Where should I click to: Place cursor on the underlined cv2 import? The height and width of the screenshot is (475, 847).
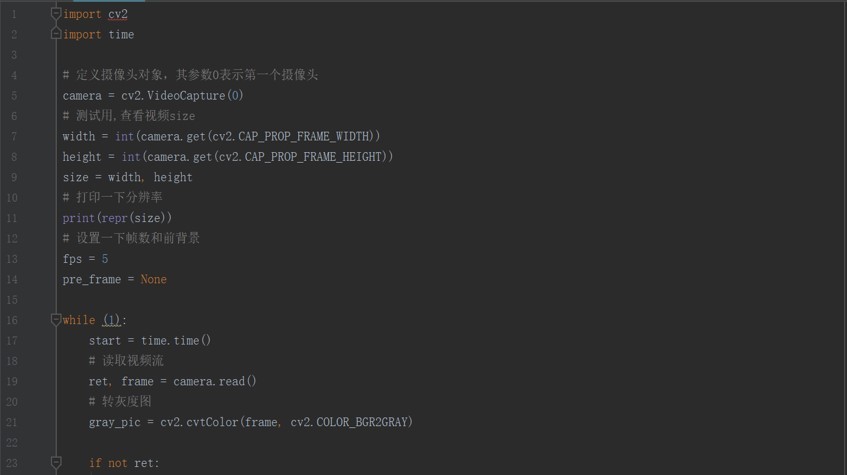(118, 14)
